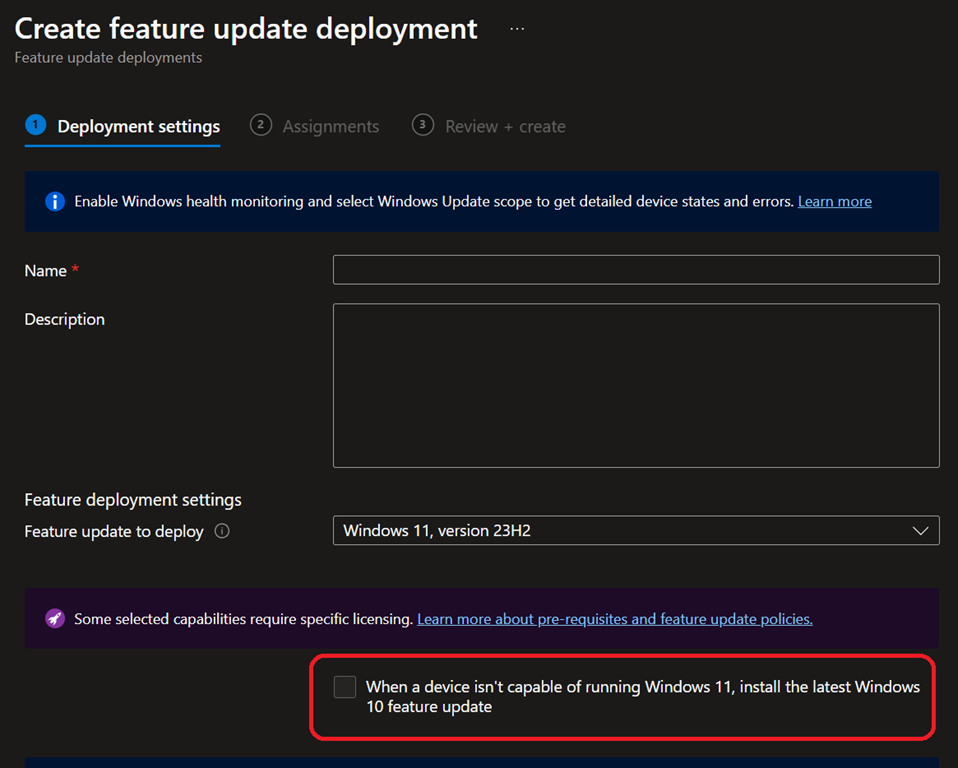Click the Feature update deployments subtitle
Viewport: 958px width, 768px height.
[108, 58]
